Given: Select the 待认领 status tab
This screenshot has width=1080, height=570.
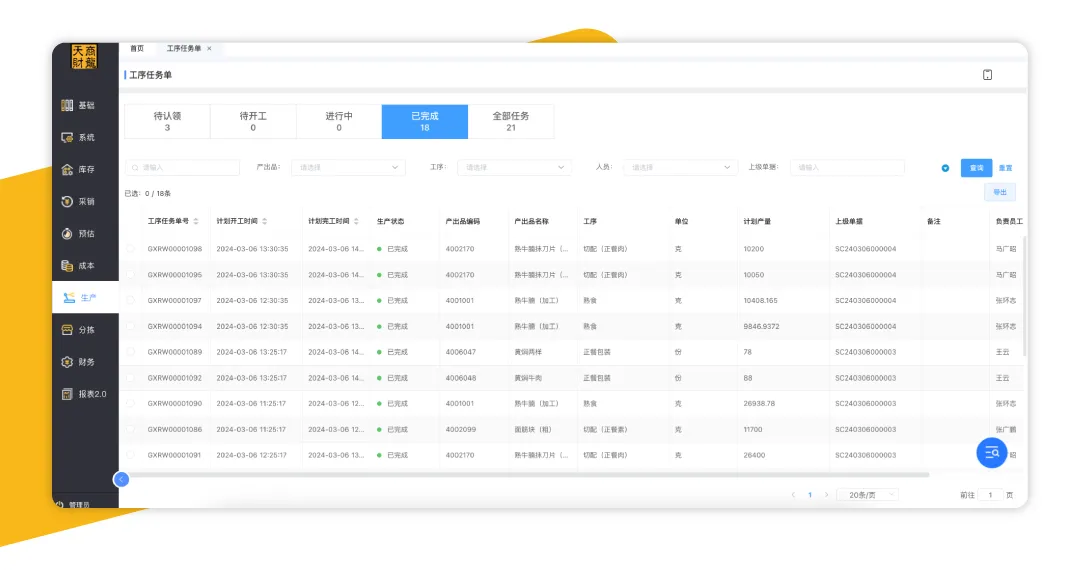Looking at the screenshot, I should click(167, 122).
